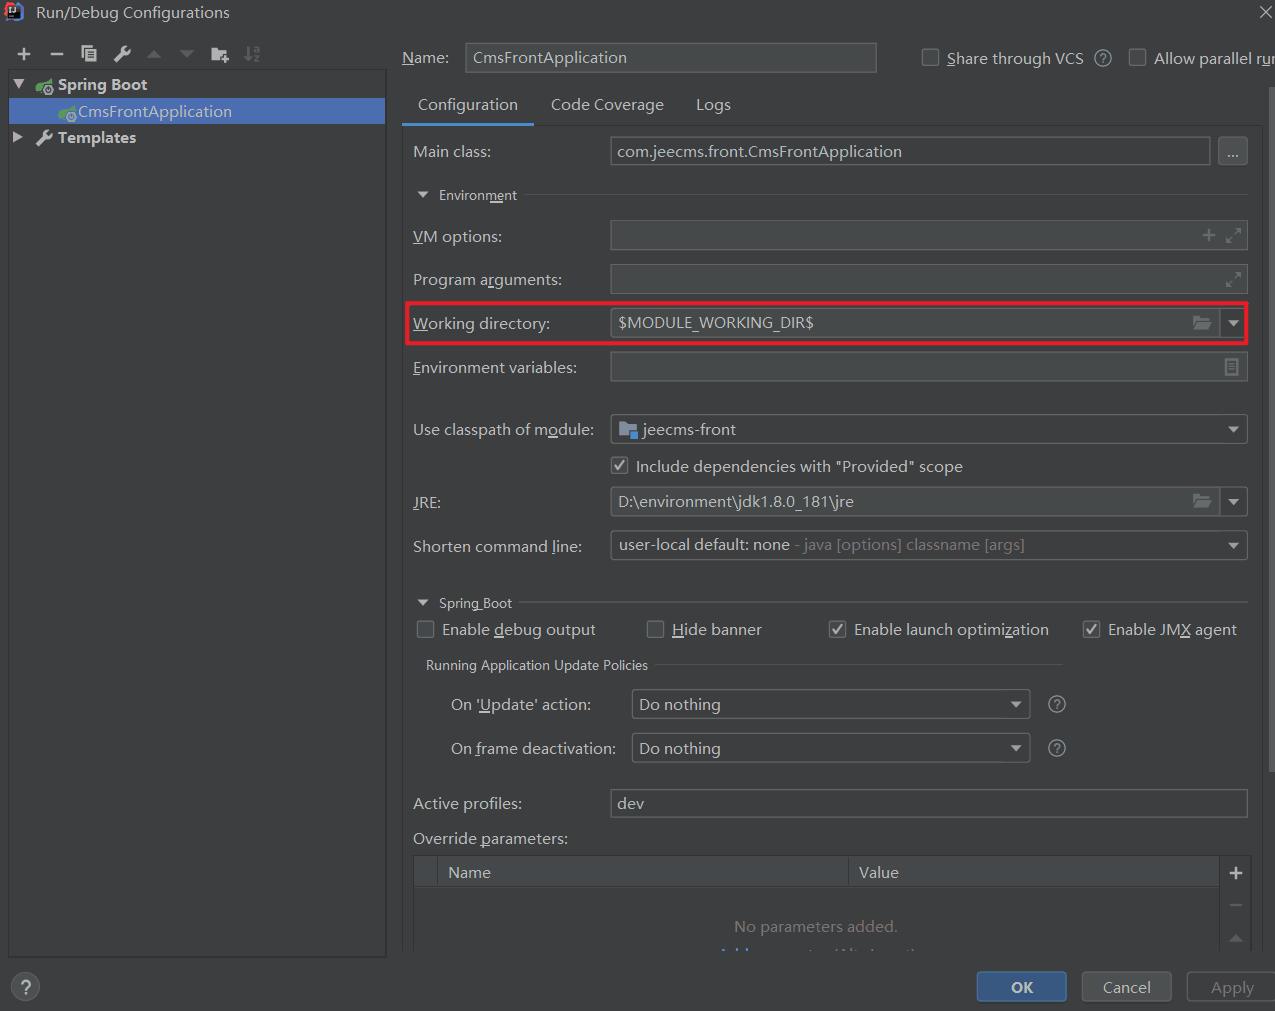This screenshot has width=1275, height=1011.
Task: Click the Active profiles input field
Action: tap(928, 803)
